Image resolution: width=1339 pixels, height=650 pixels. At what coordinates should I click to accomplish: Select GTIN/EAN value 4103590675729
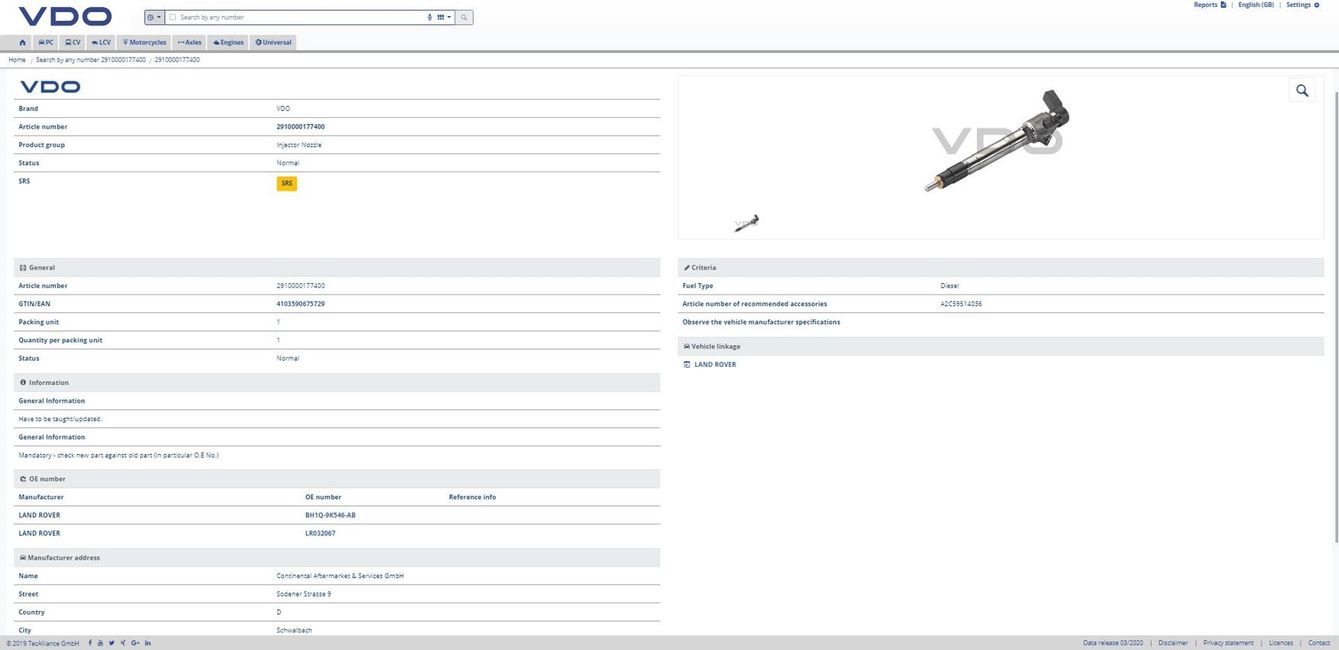[301, 304]
